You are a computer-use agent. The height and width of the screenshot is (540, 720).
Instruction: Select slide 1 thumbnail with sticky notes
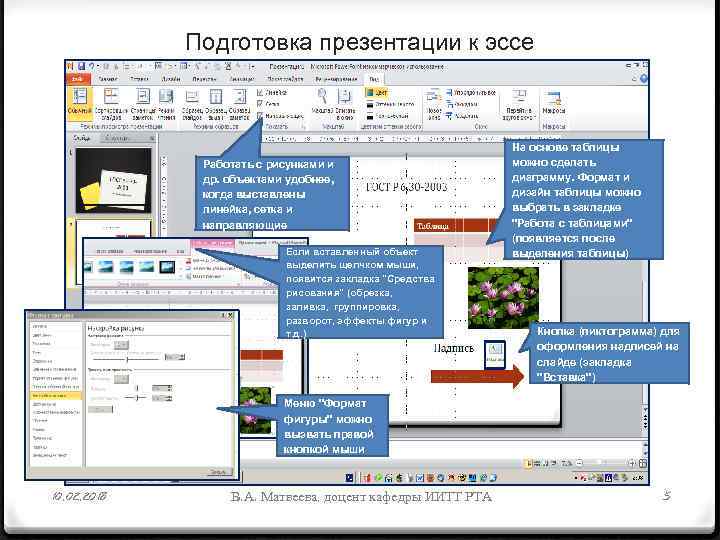pos(113,180)
